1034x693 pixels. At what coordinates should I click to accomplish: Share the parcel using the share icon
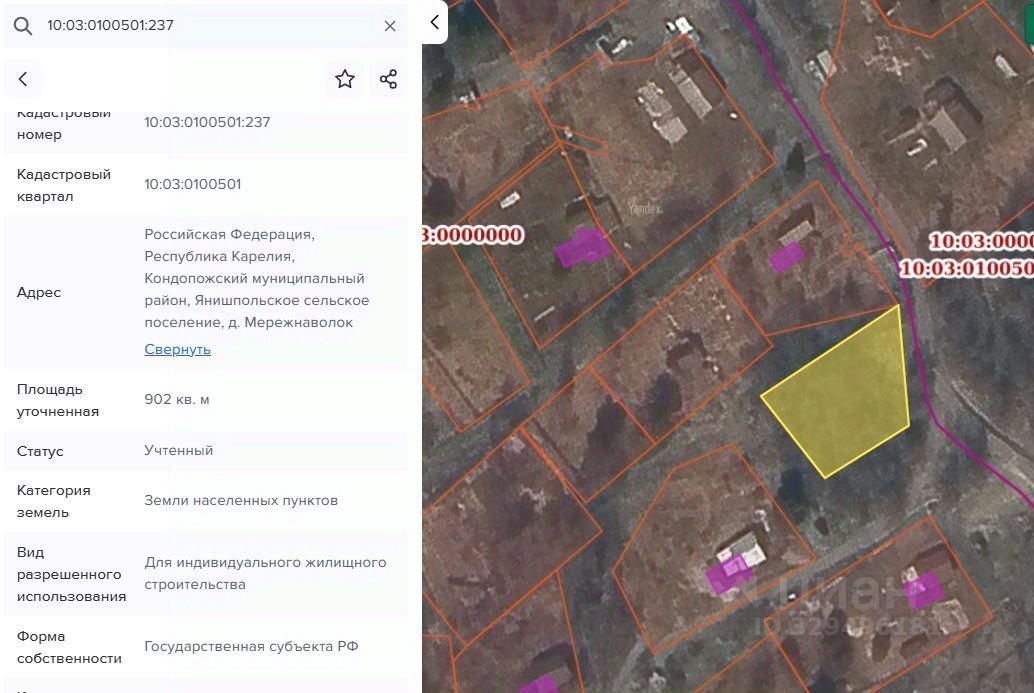(388, 79)
